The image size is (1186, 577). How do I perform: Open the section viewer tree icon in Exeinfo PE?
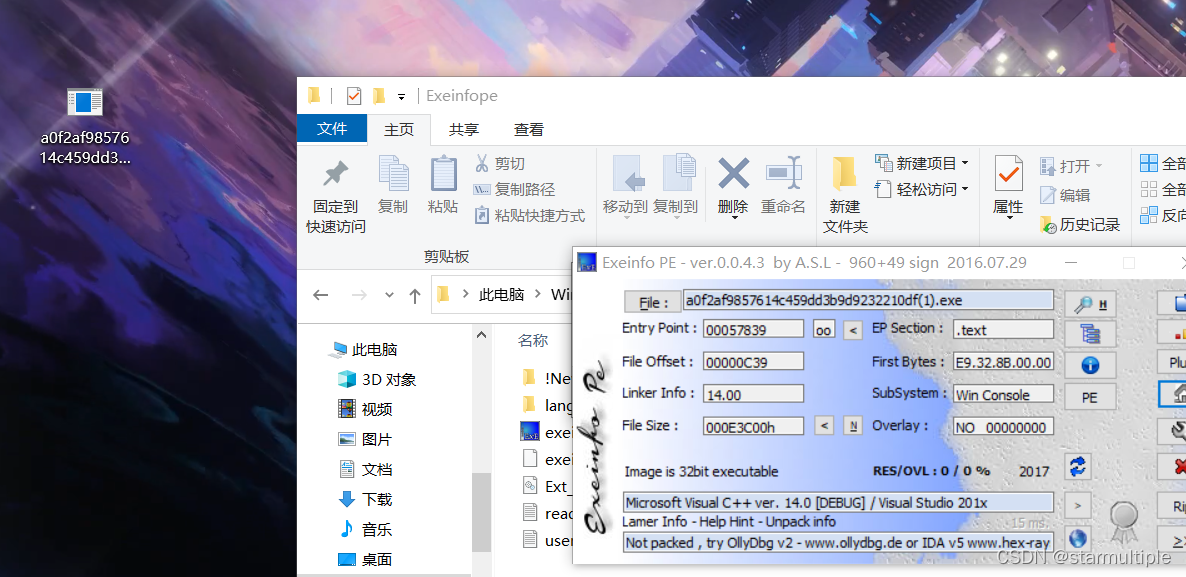point(1091,333)
